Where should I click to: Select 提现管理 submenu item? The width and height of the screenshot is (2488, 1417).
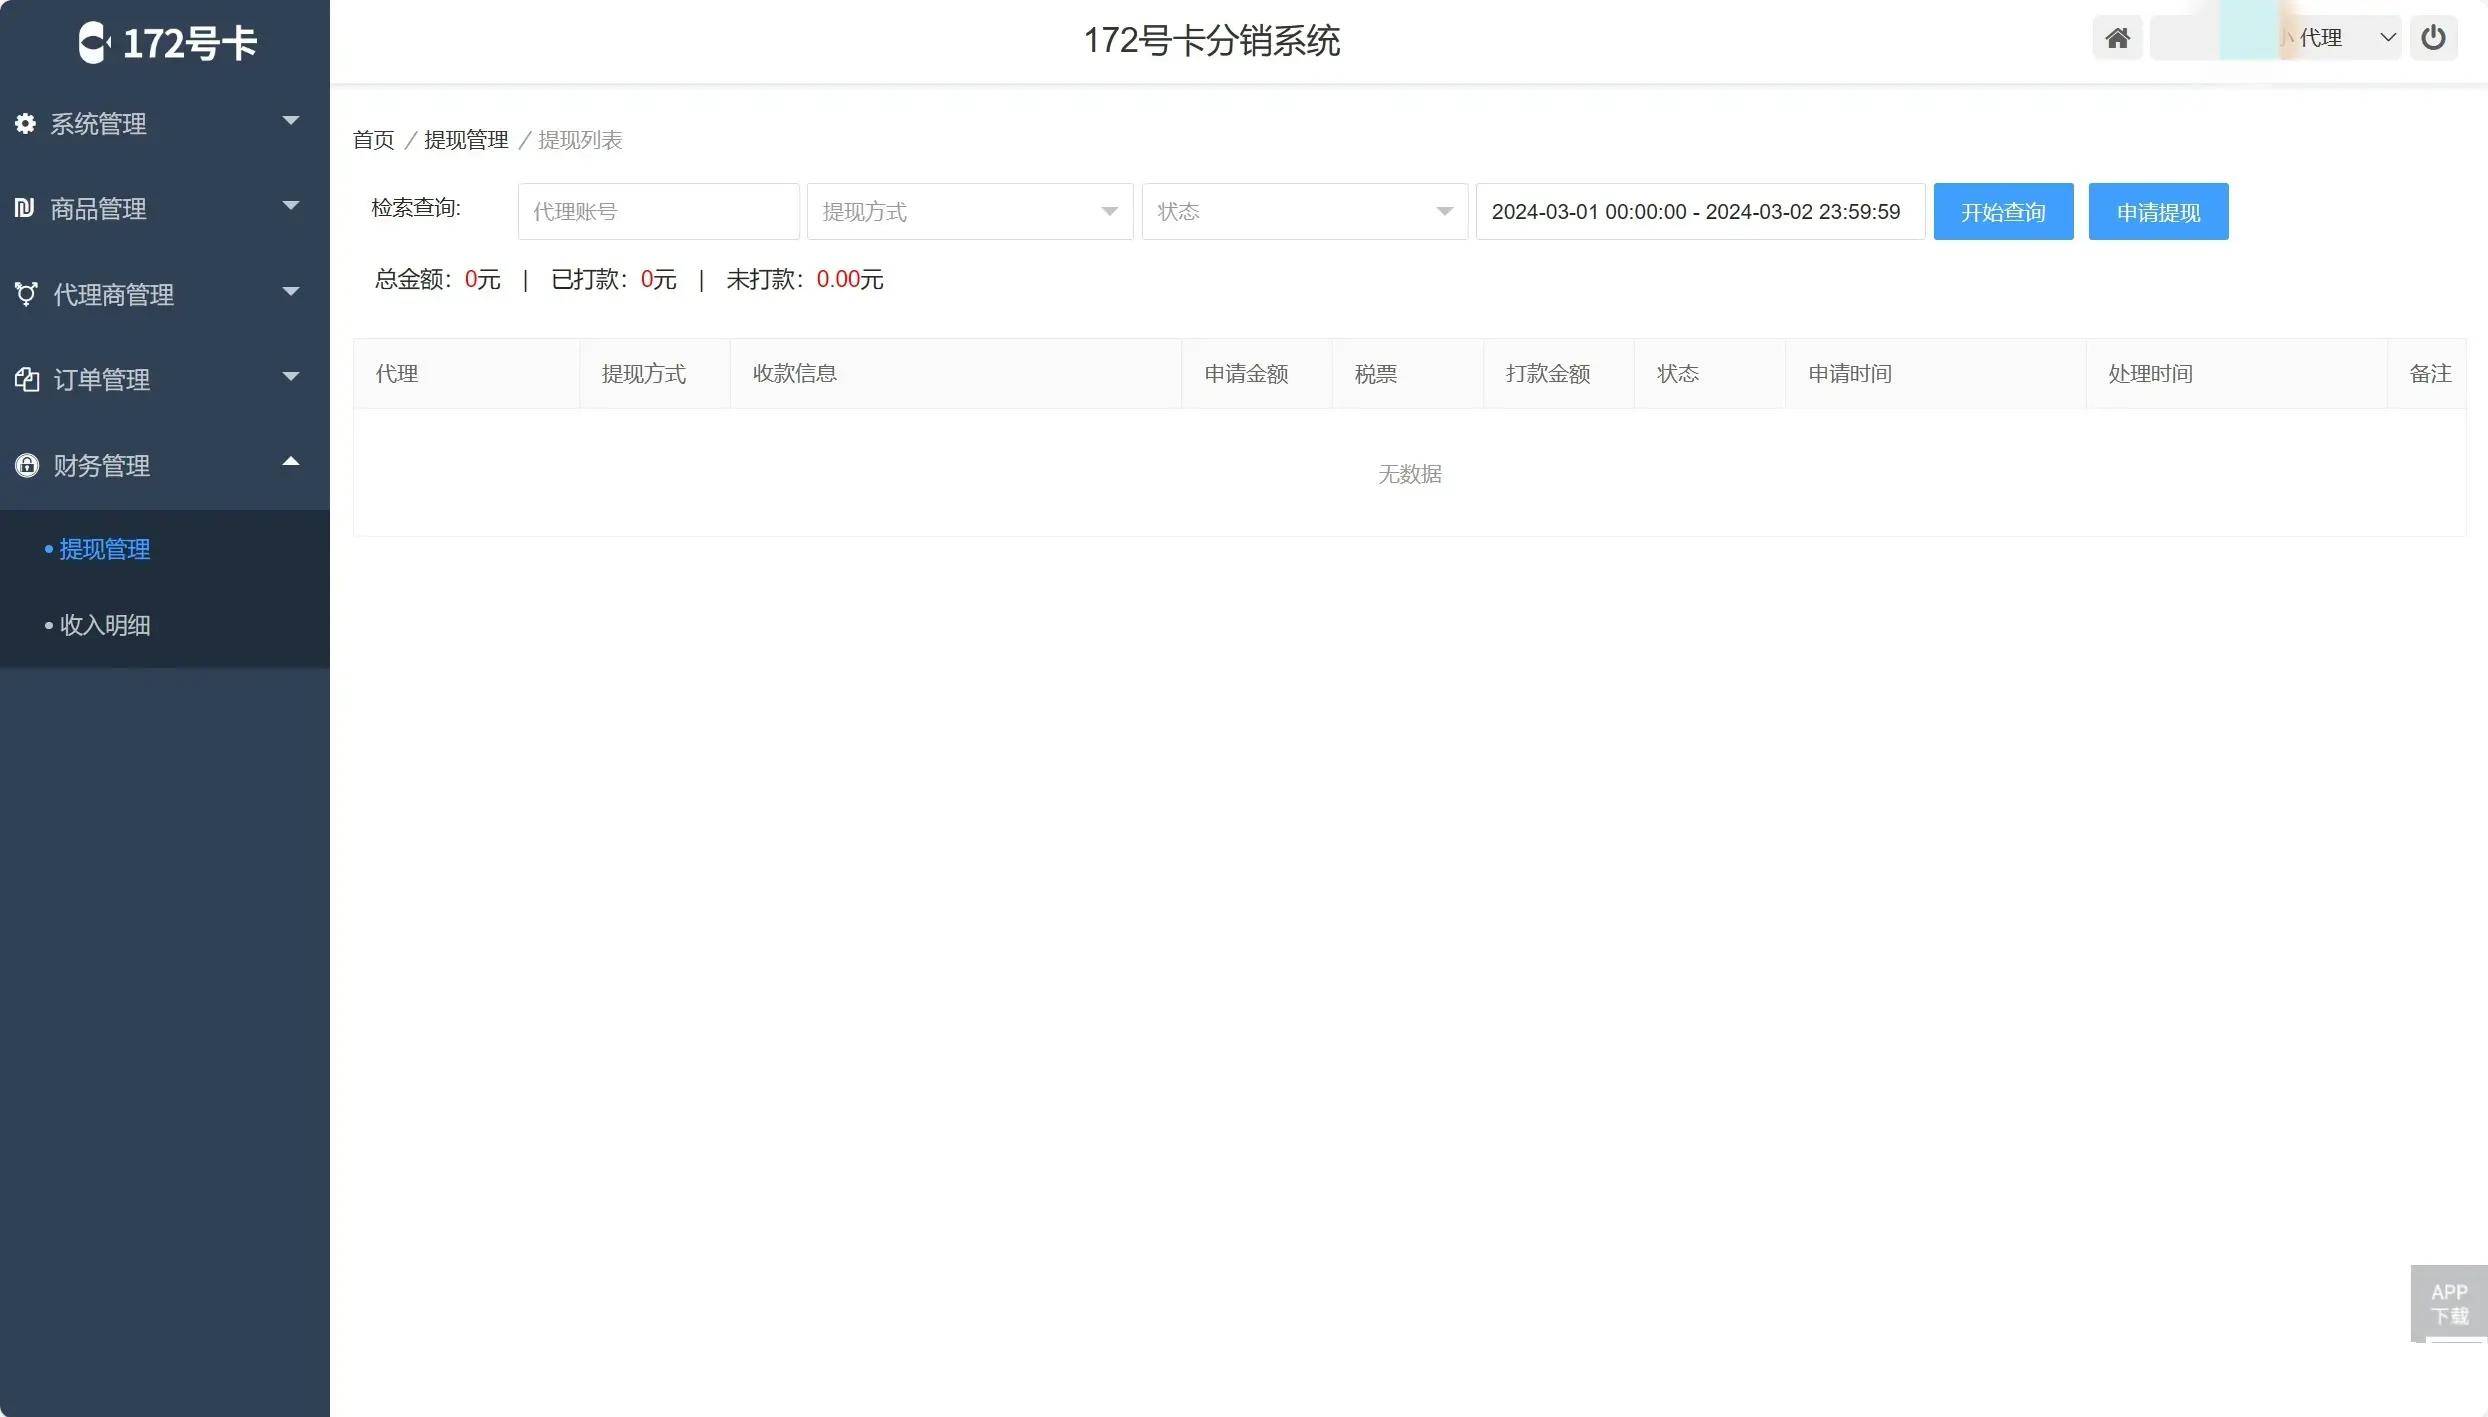coord(104,549)
